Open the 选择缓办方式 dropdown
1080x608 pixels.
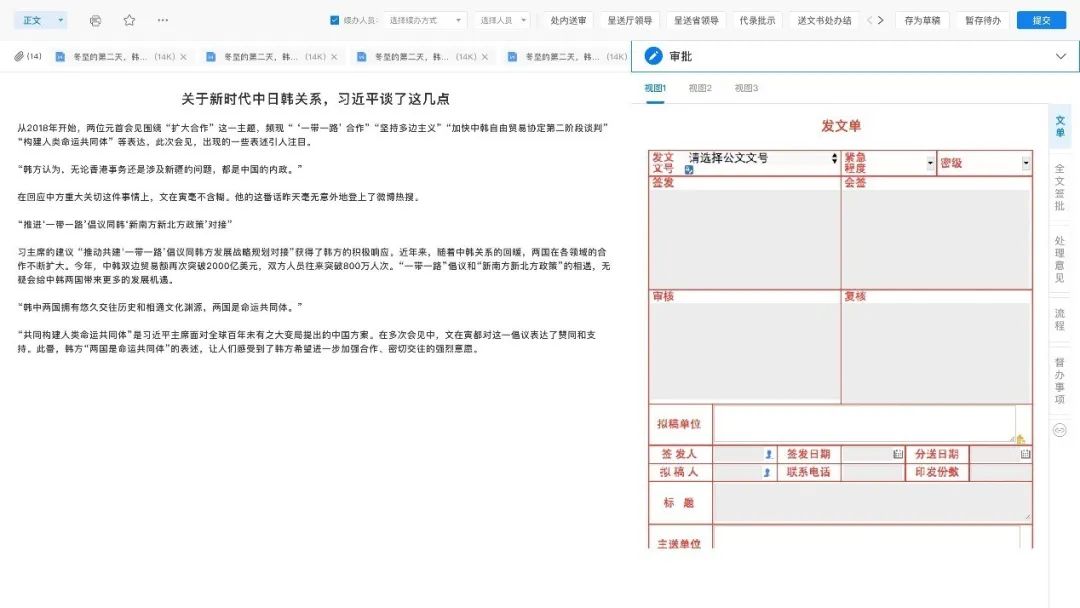[x=425, y=21]
